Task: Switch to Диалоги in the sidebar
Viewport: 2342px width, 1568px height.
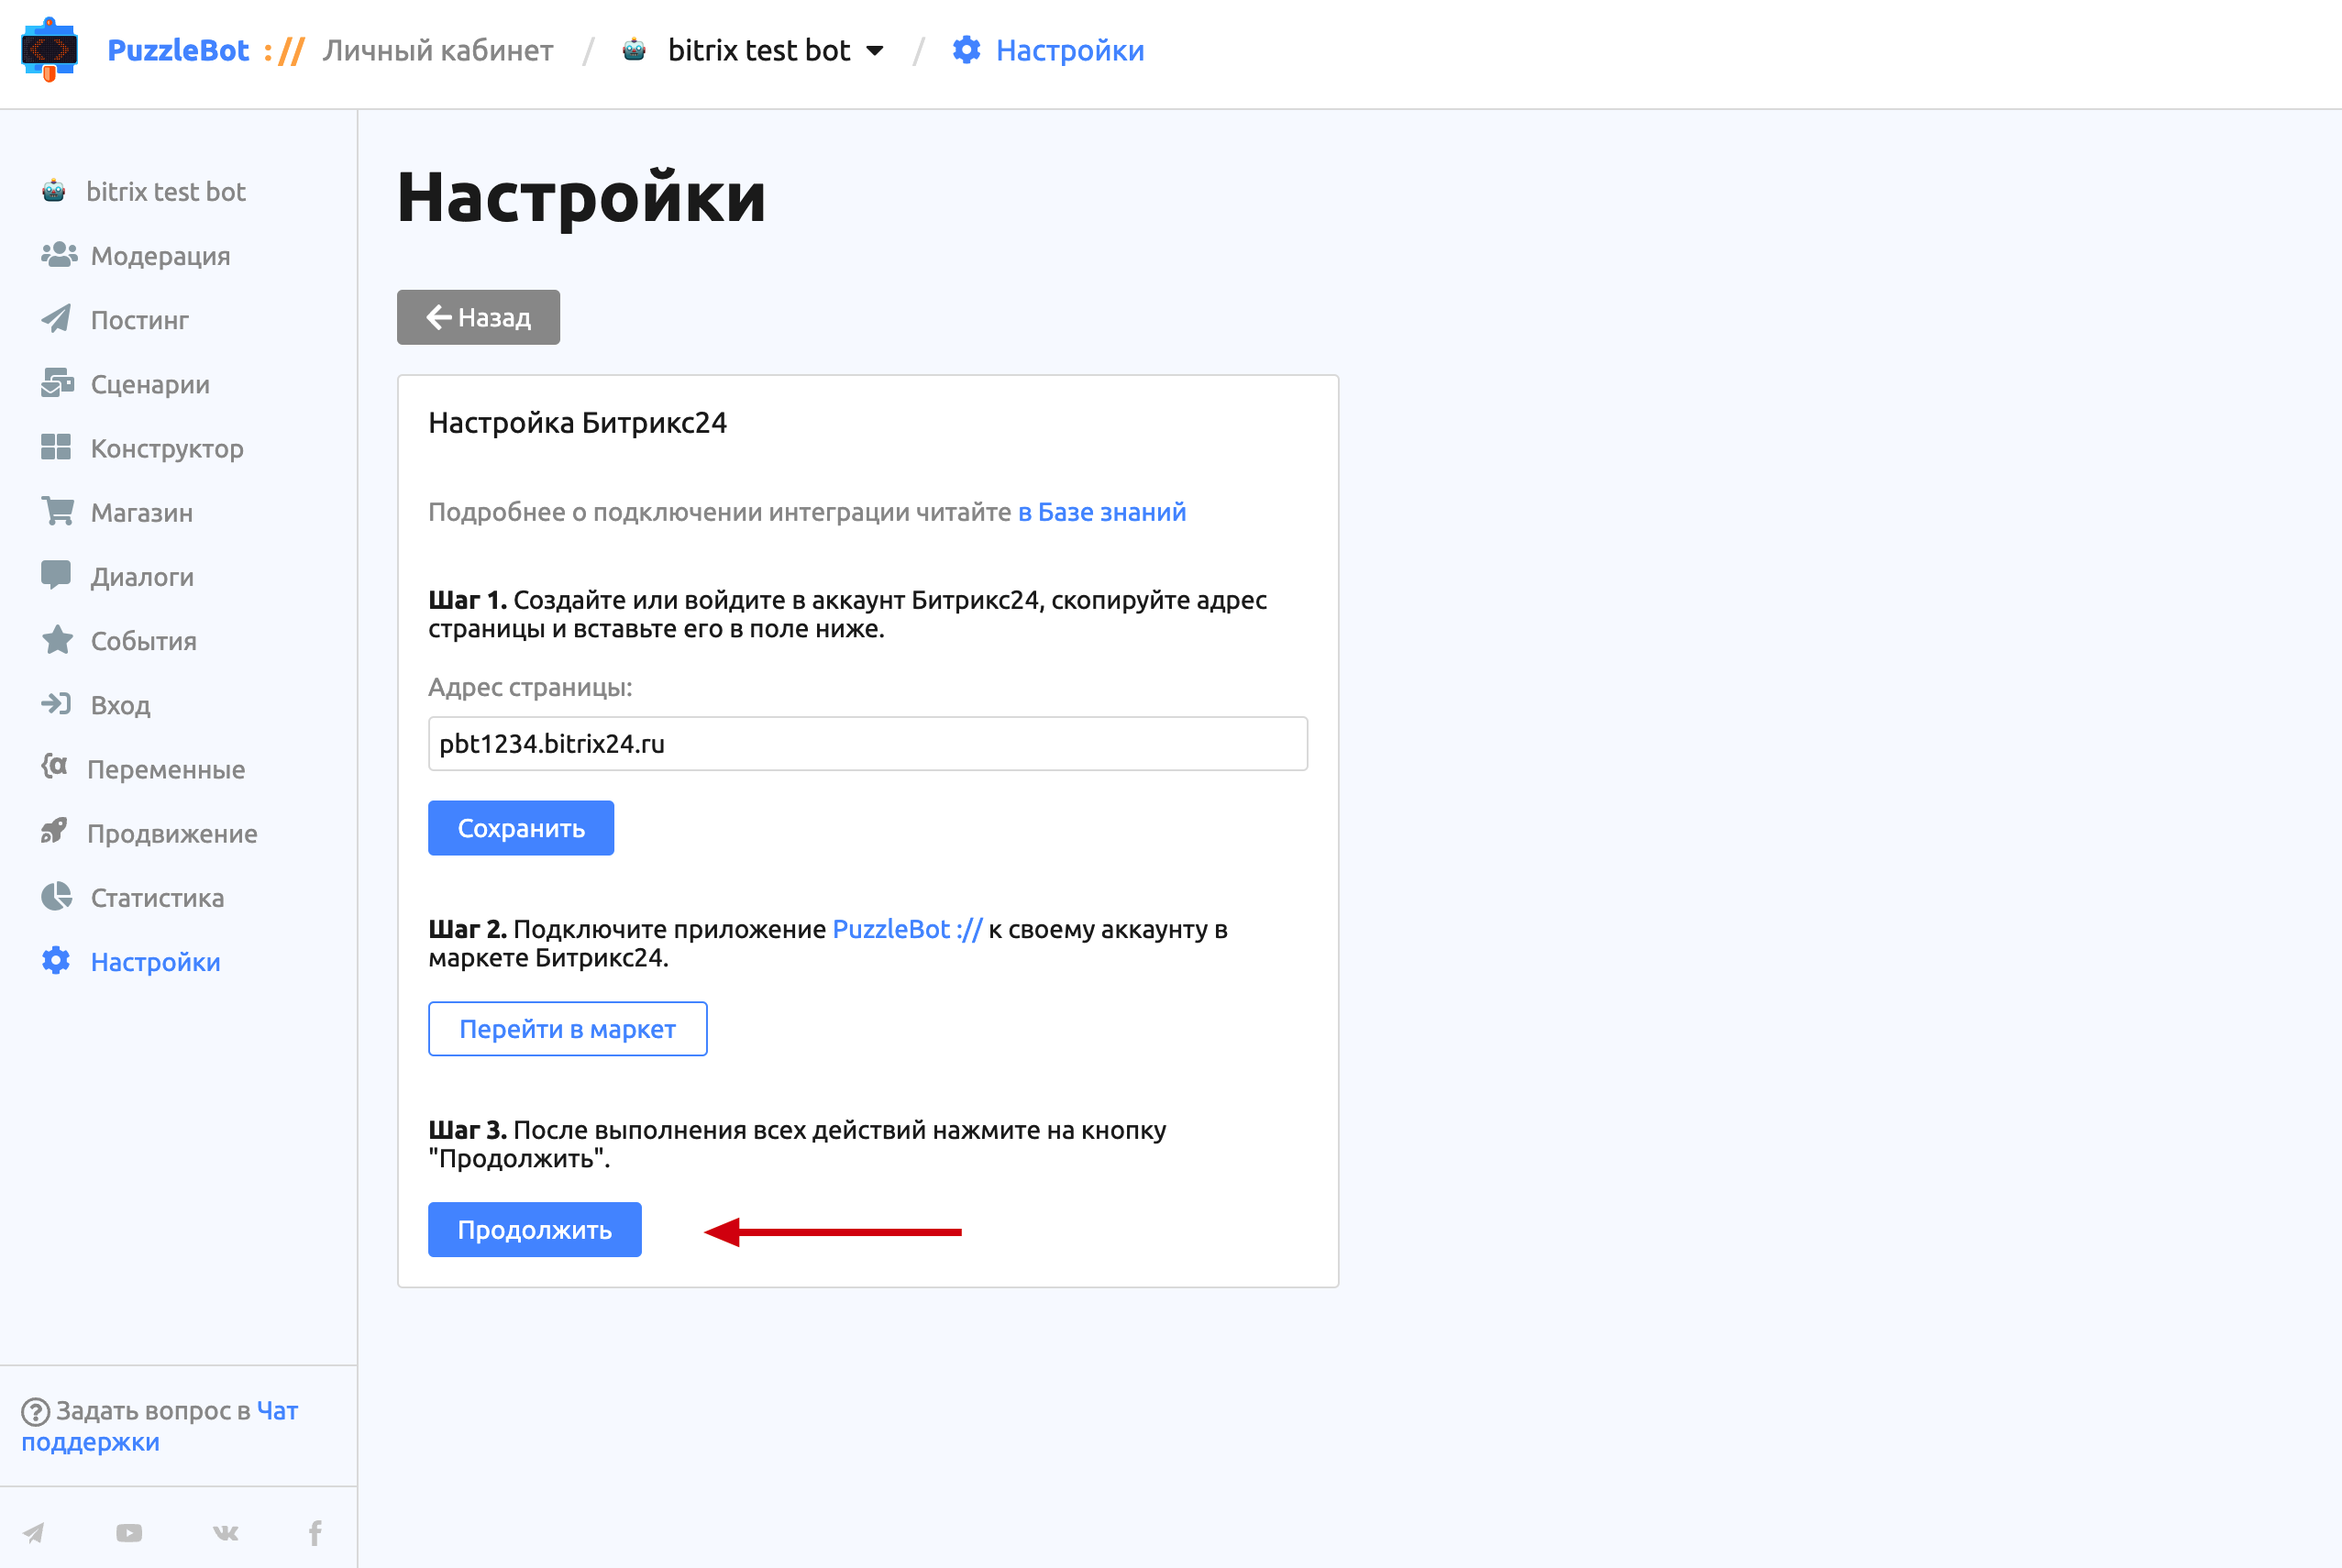Action: coord(142,576)
